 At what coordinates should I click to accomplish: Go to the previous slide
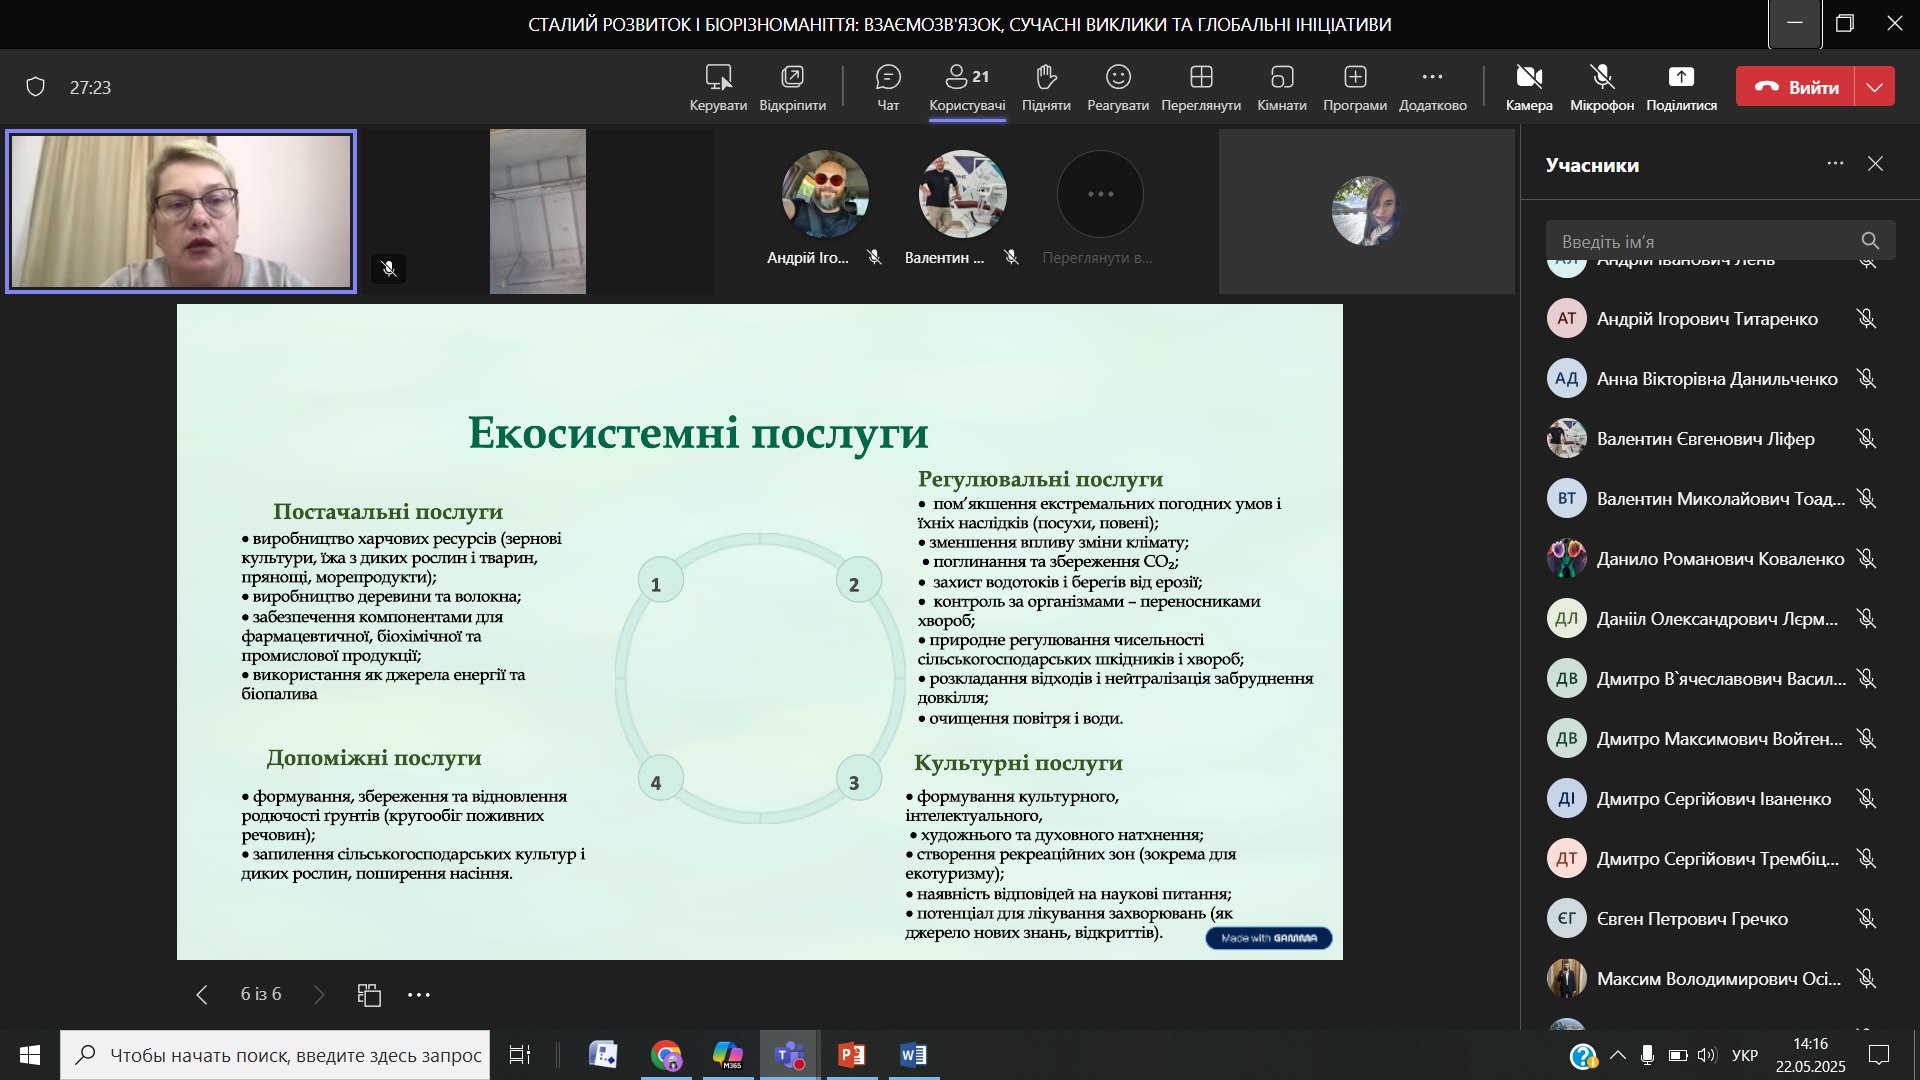click(x=202, y=995)
